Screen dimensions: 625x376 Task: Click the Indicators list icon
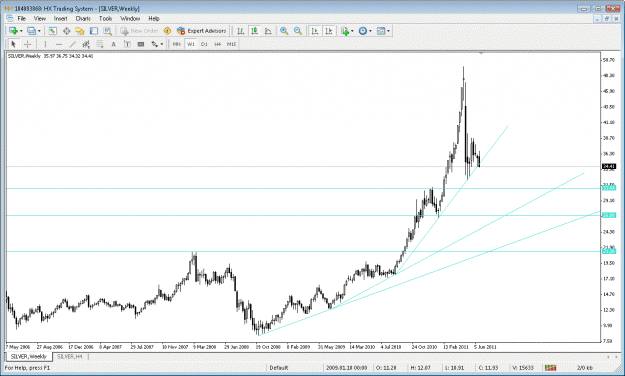click(x=345, y=31)
